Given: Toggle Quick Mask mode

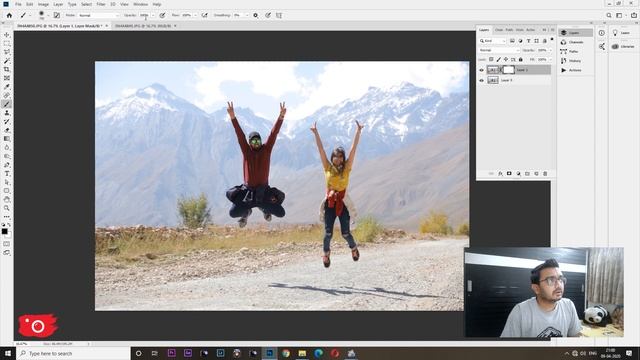Looking at the screenshot, I should [7, 244].
